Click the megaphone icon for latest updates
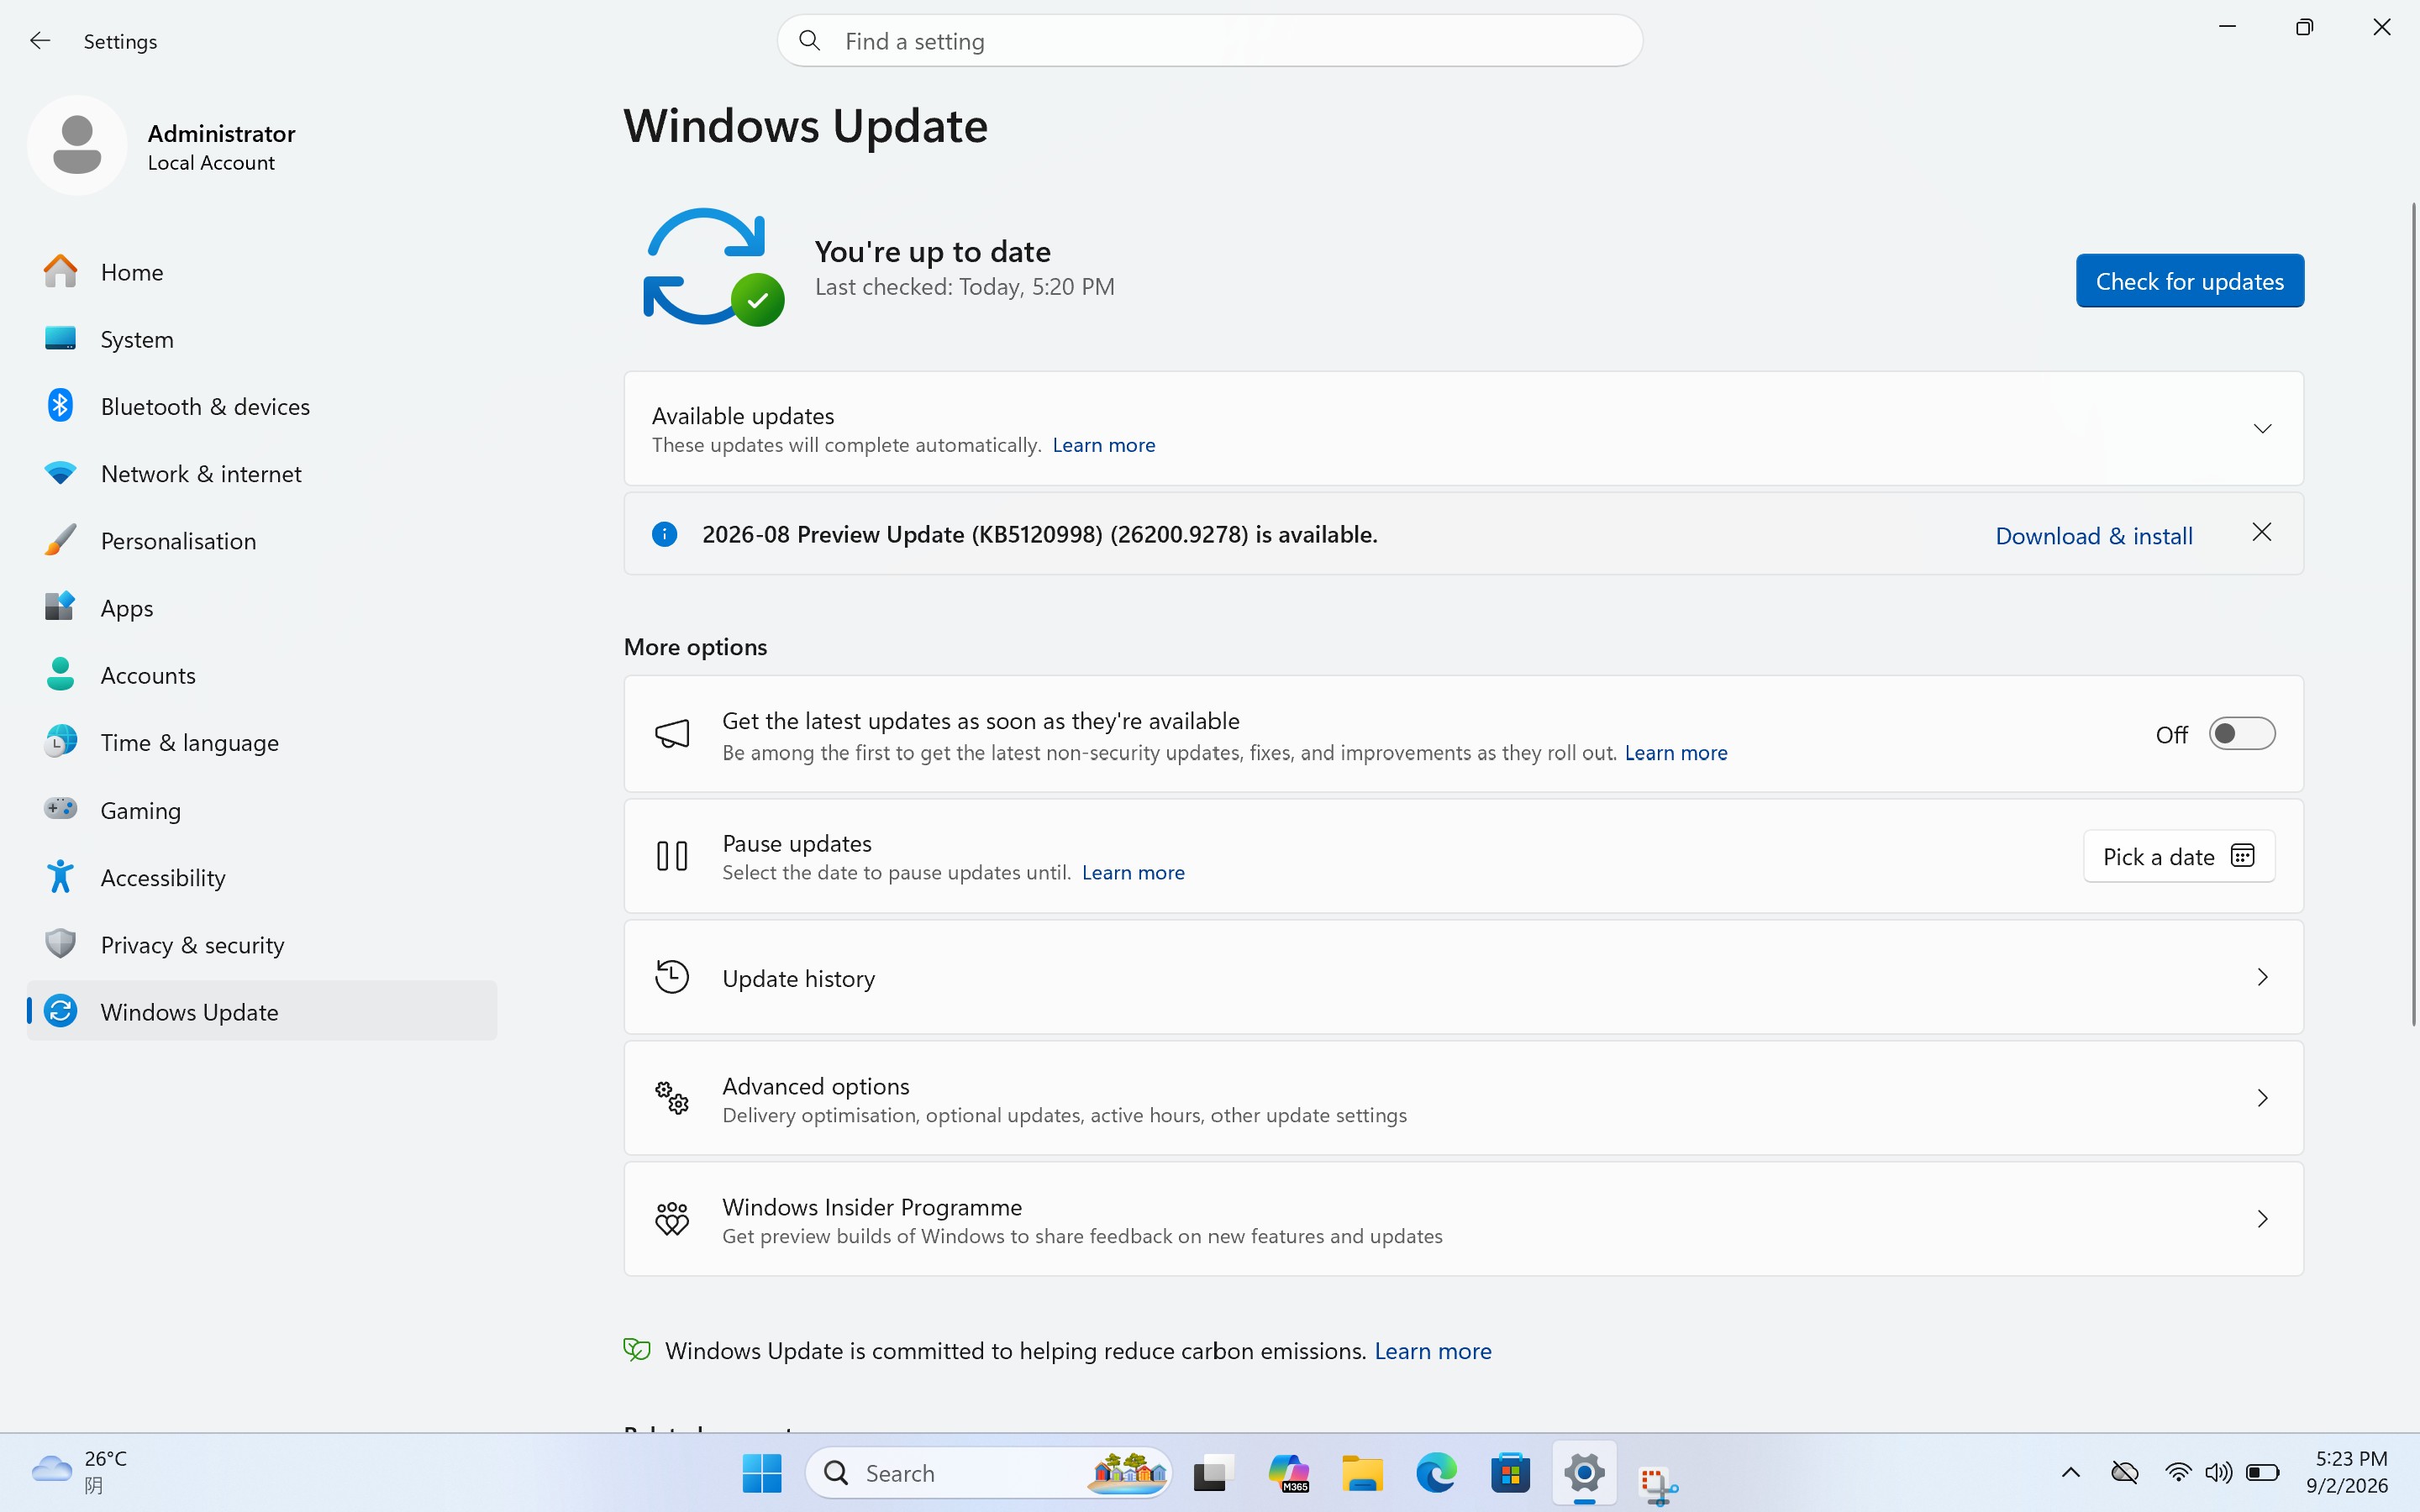The height and width of the screenshot is (1512, 2420). [x=672, y=734]
